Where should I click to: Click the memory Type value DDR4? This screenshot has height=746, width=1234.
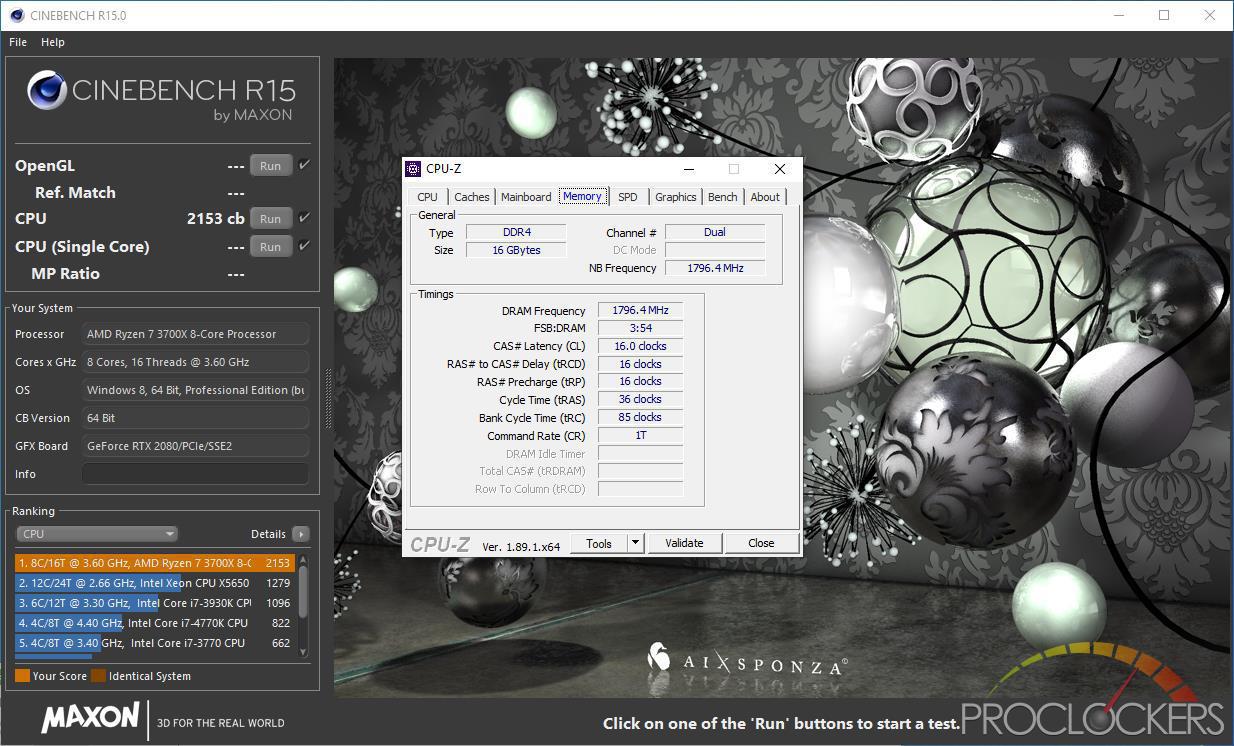click(516, 232)
